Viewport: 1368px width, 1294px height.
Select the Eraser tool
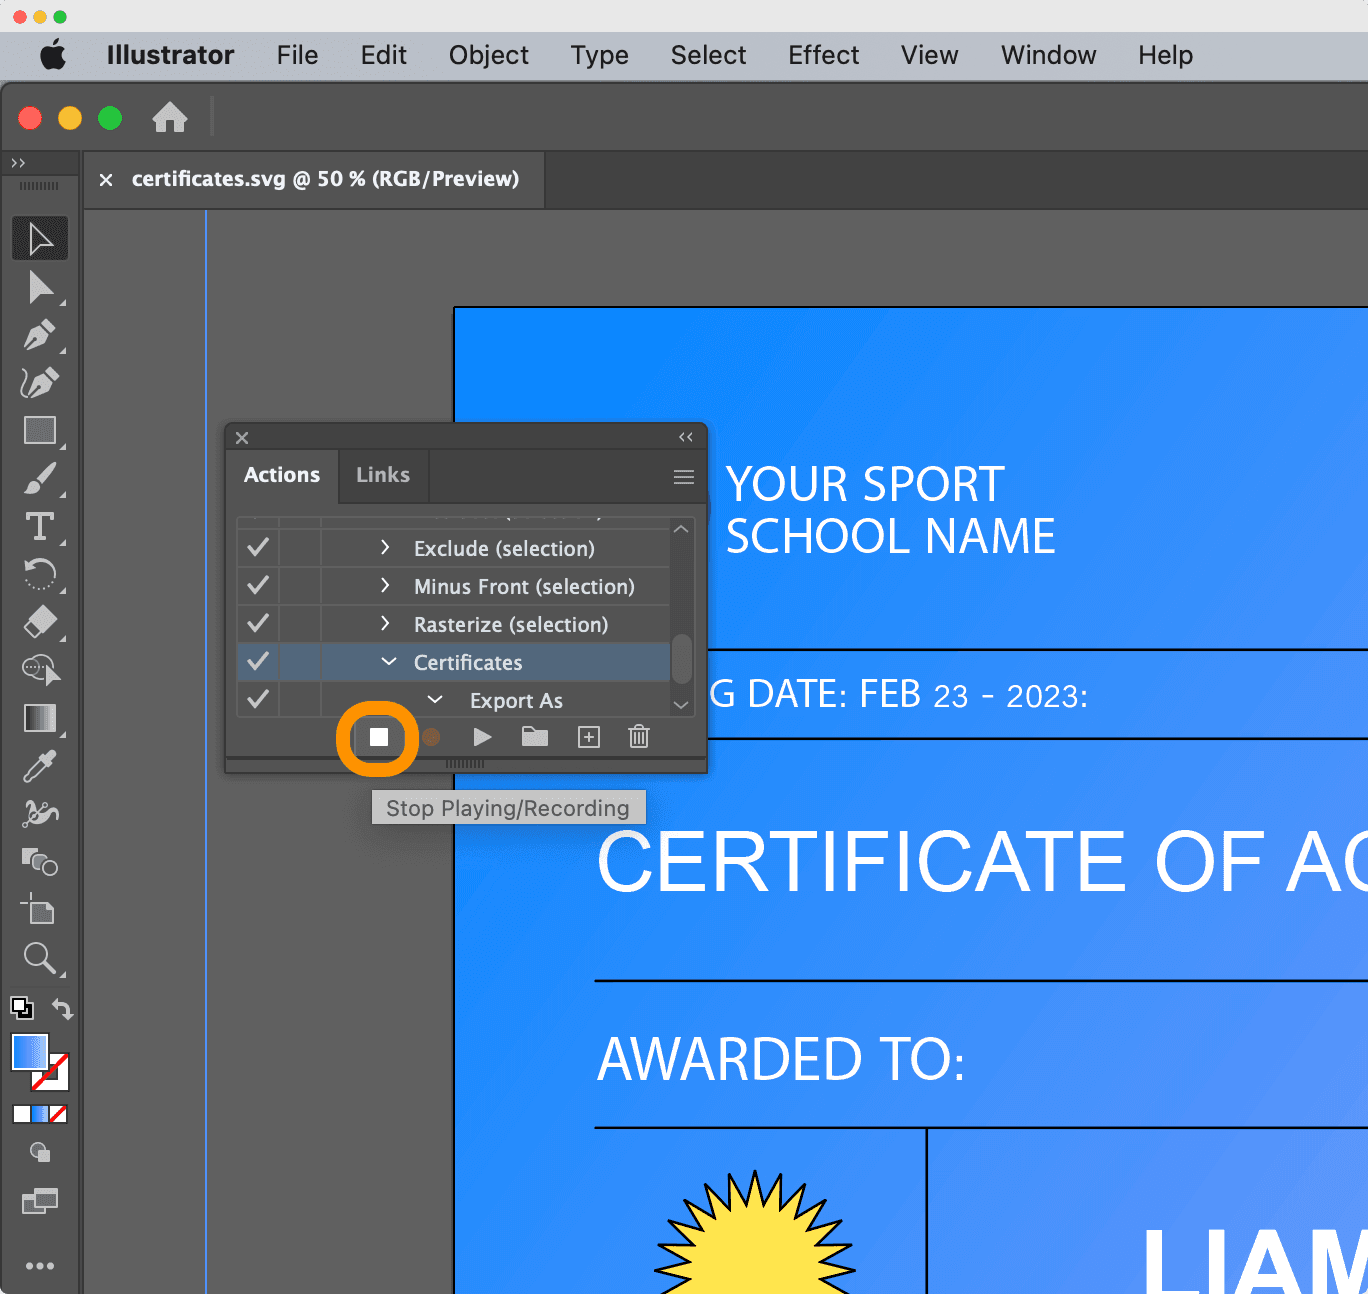pyautogui.click(x=40, y=622)
